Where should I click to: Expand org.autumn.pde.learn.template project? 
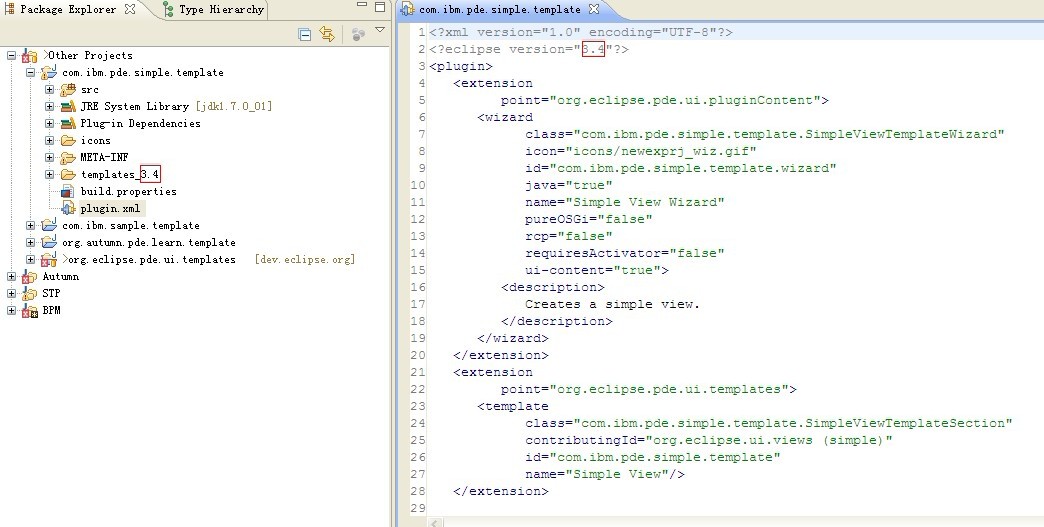(x=31, y=242)
